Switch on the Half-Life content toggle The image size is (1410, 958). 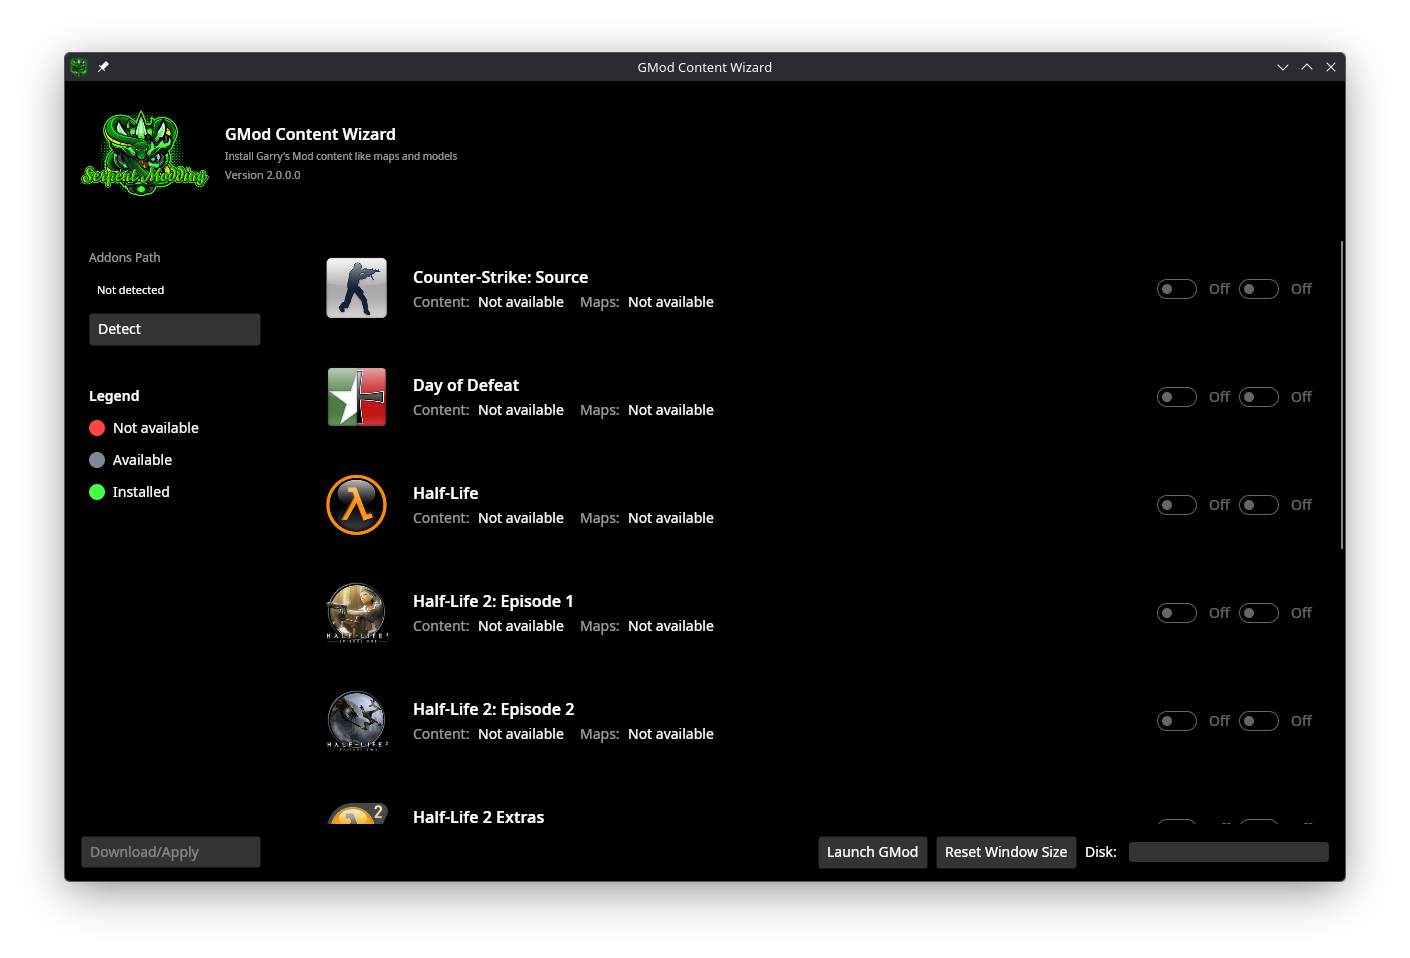pos(1177,505)
